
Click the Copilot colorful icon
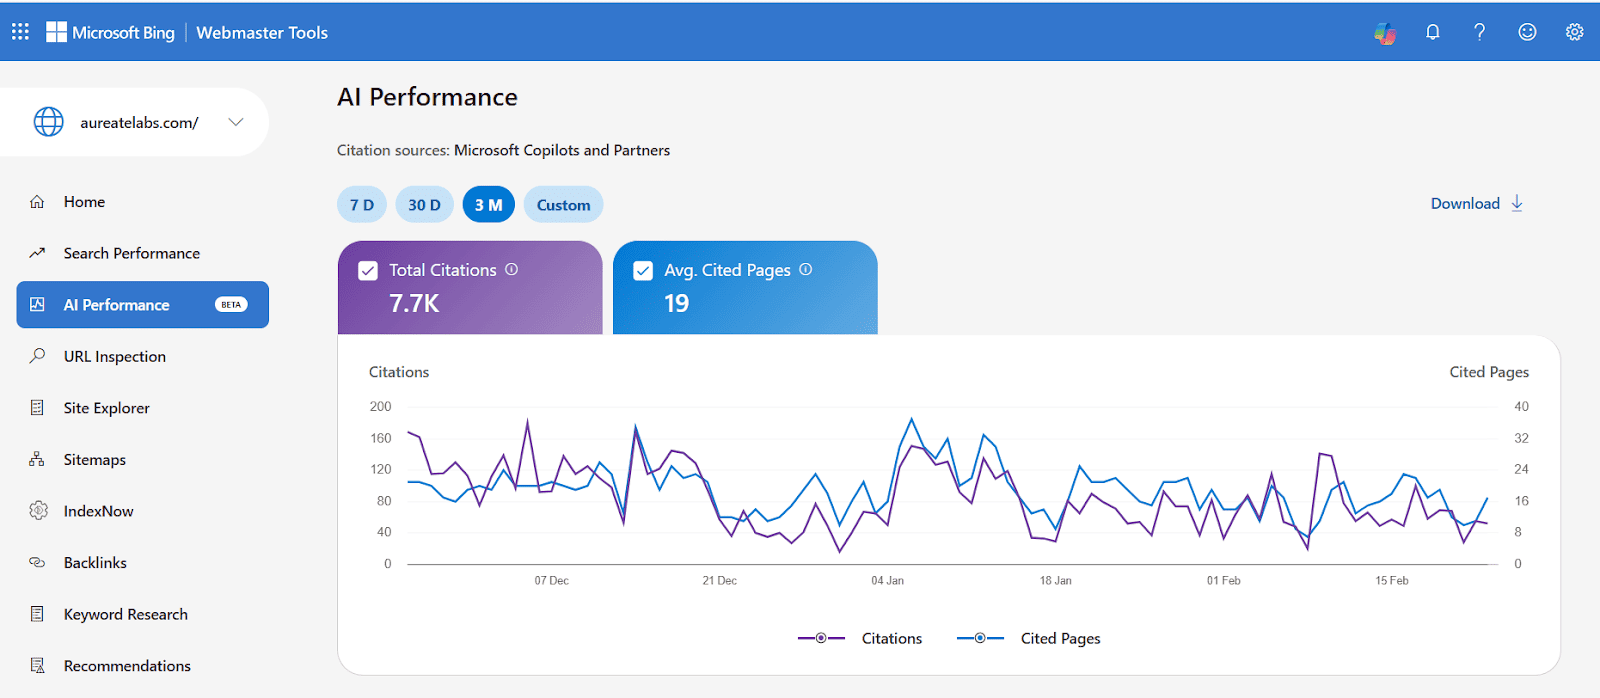tap(1385, 33)
